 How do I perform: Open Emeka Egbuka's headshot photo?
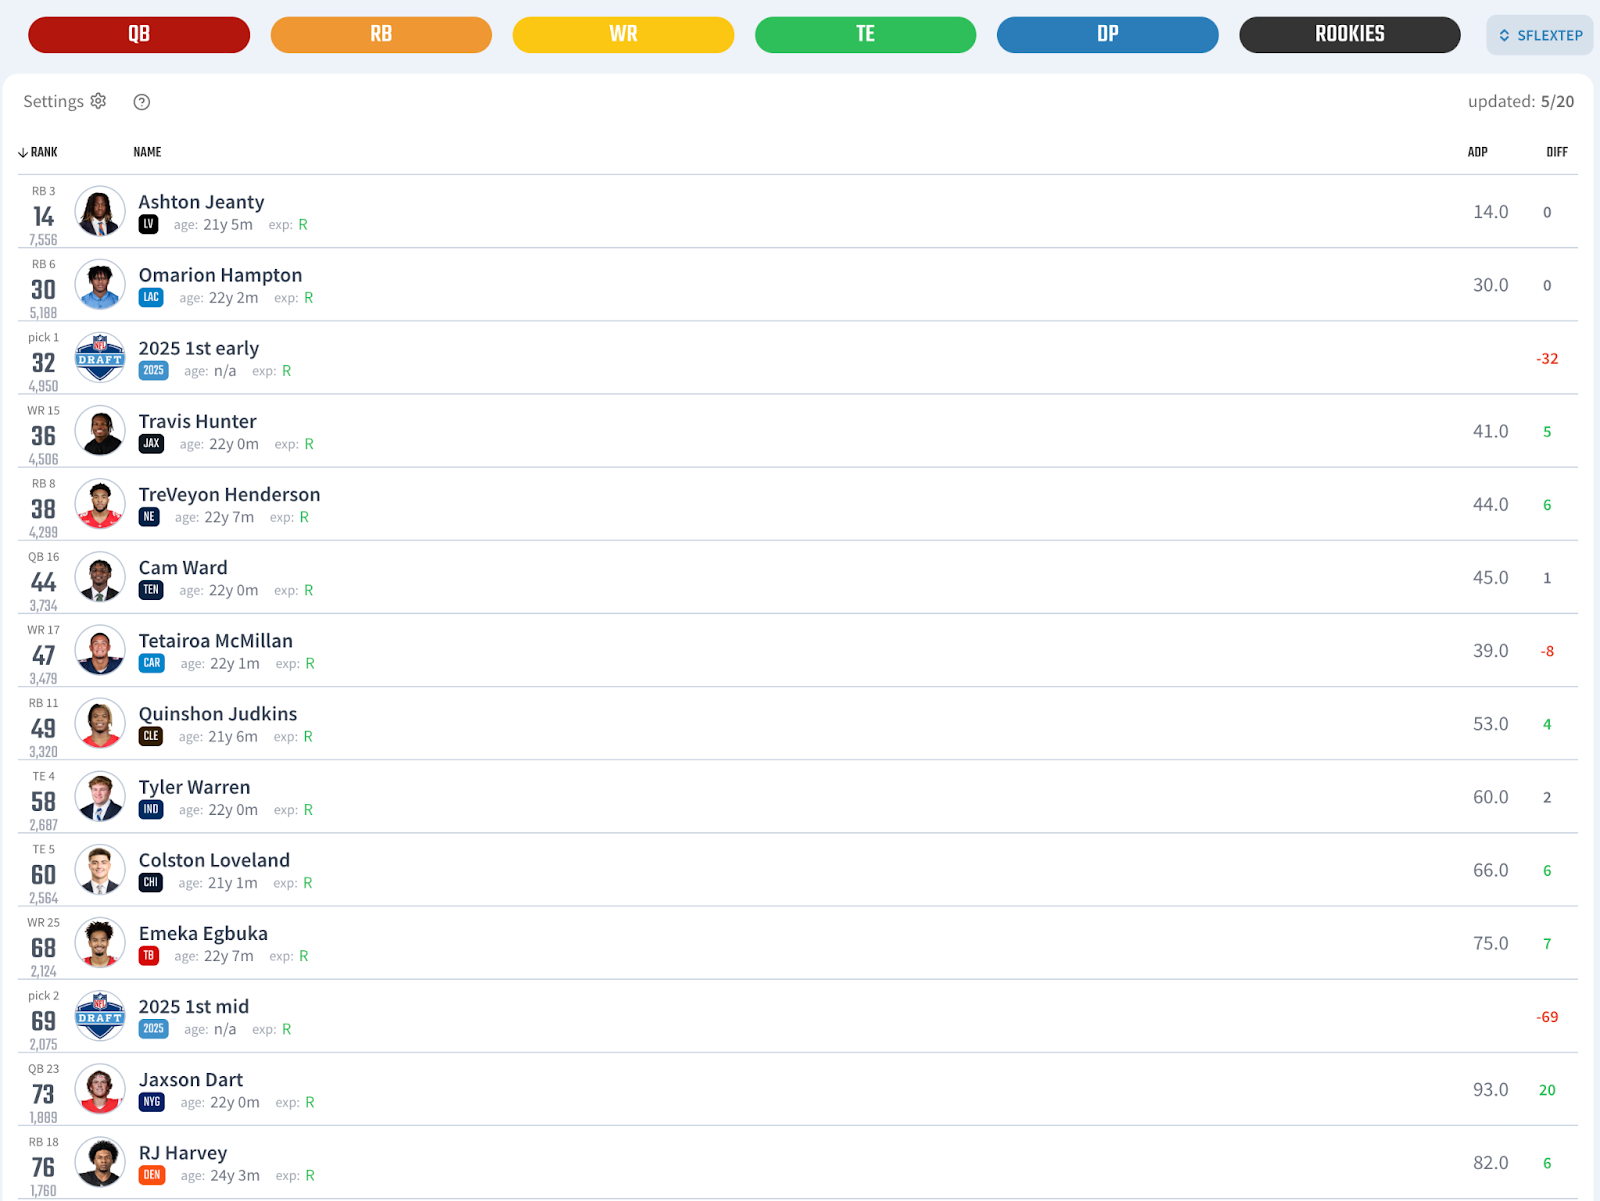(x=100, y=943)
